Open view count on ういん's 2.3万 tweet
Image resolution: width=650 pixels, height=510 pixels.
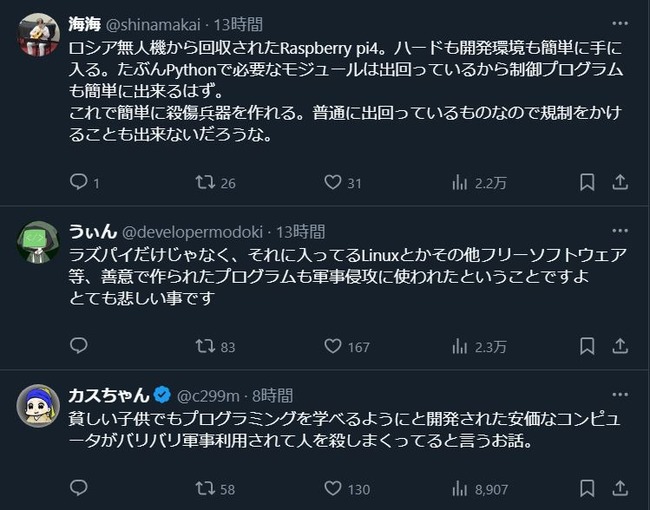(461, 346)
